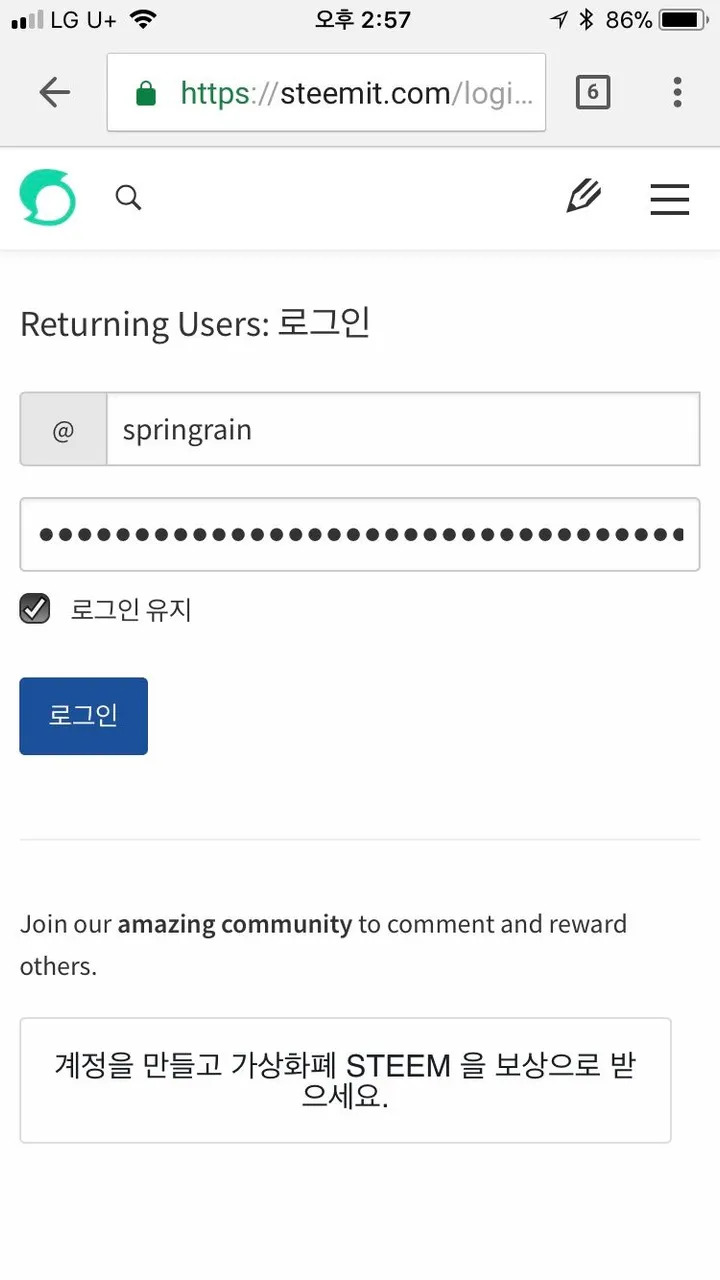The image size is (720, 1280).
Task: Tap the browser back arrow
Action: pyautogui.click(x=55, y=93)
